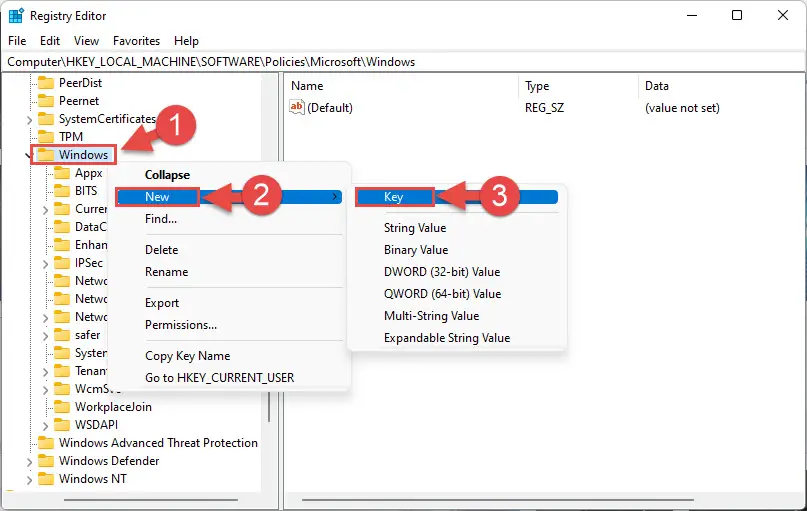This screenshot has width=807, height=511.
Task: Click the Windows Advanced Threat Protection folder icon
Action: [x=46, y=443]
